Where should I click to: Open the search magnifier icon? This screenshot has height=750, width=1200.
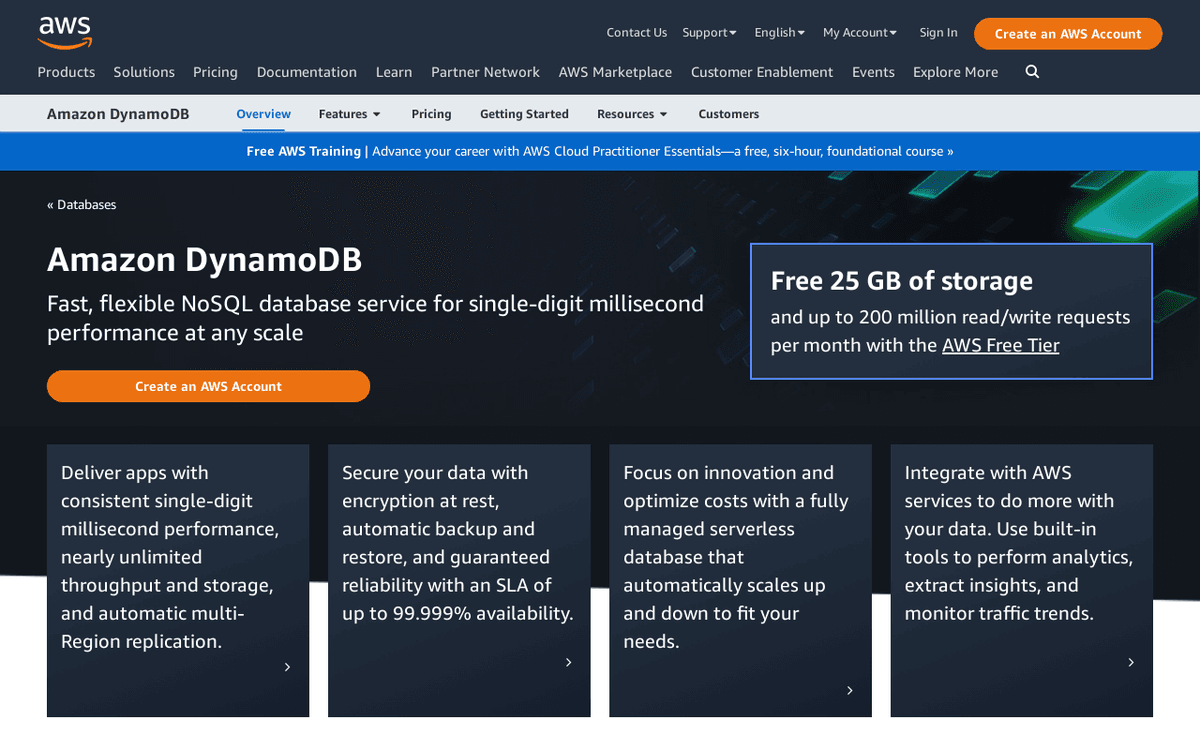click(1032, 72)
